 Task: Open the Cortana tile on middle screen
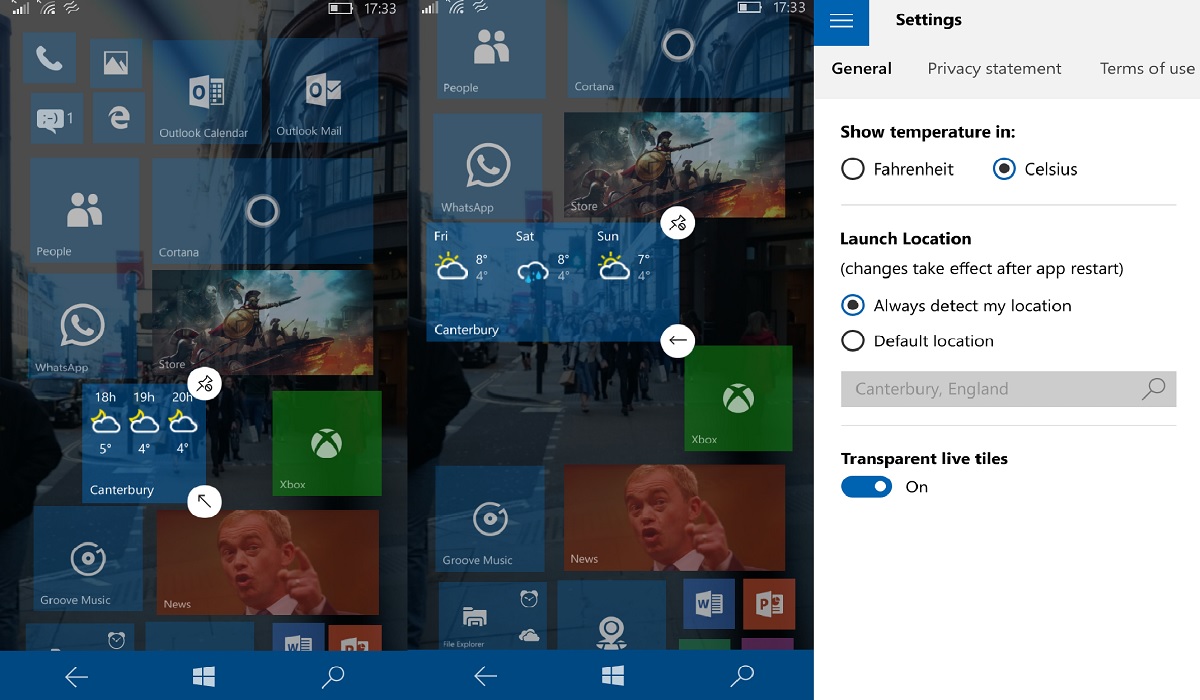pyautogui.click(x=678, y=49)
